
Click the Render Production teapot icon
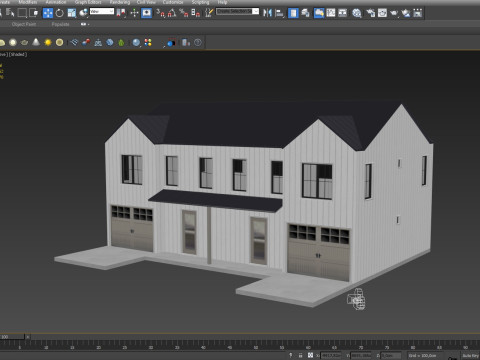(x=394, y=13)
